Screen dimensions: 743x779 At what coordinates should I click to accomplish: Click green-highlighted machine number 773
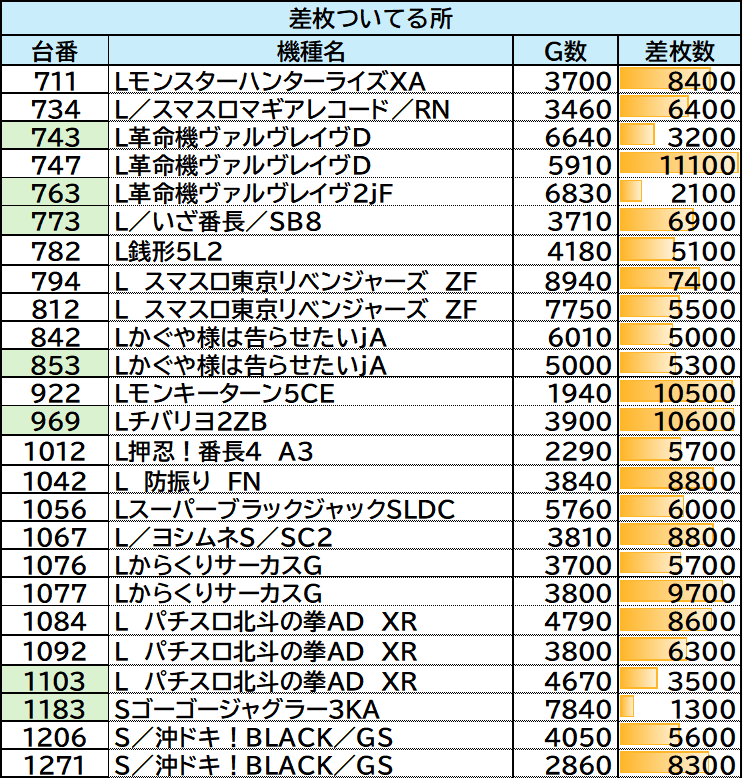point(55,221)
